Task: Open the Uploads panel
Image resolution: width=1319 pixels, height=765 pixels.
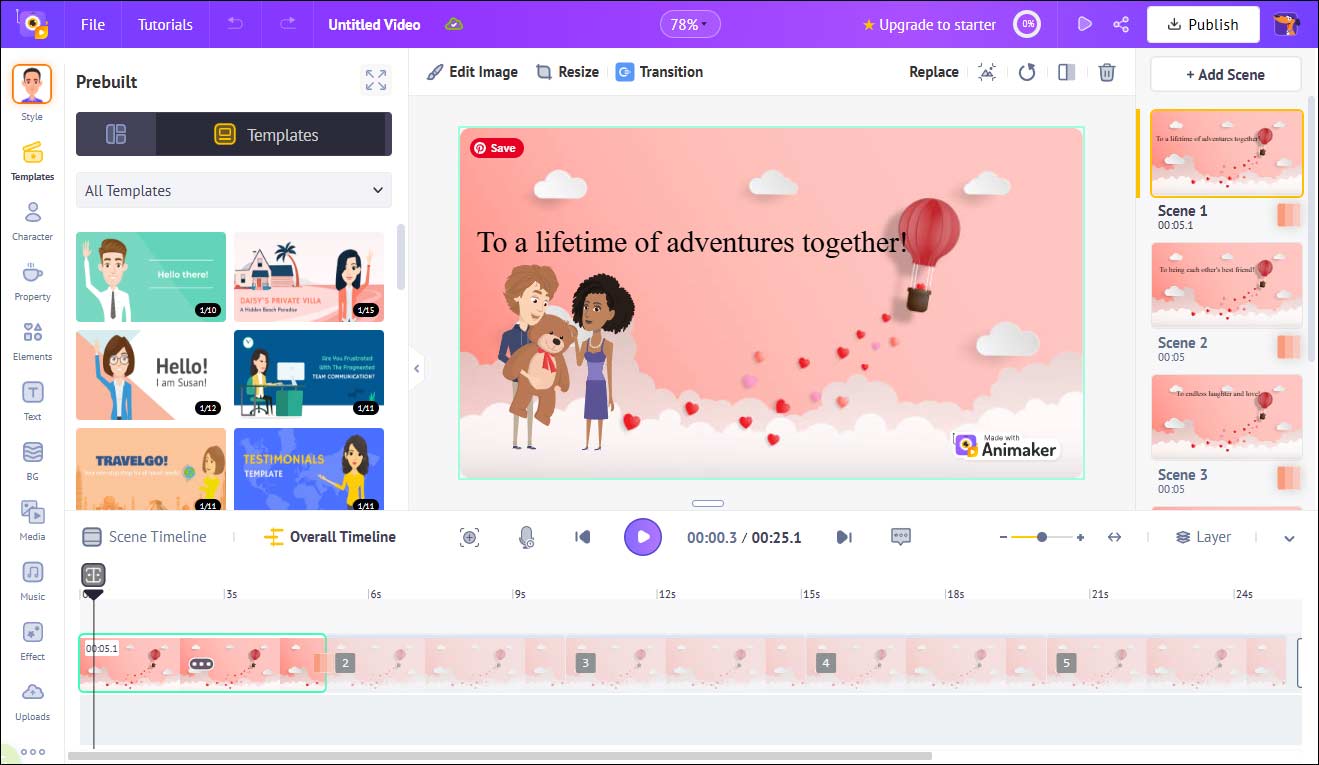Action: point(32,697)
